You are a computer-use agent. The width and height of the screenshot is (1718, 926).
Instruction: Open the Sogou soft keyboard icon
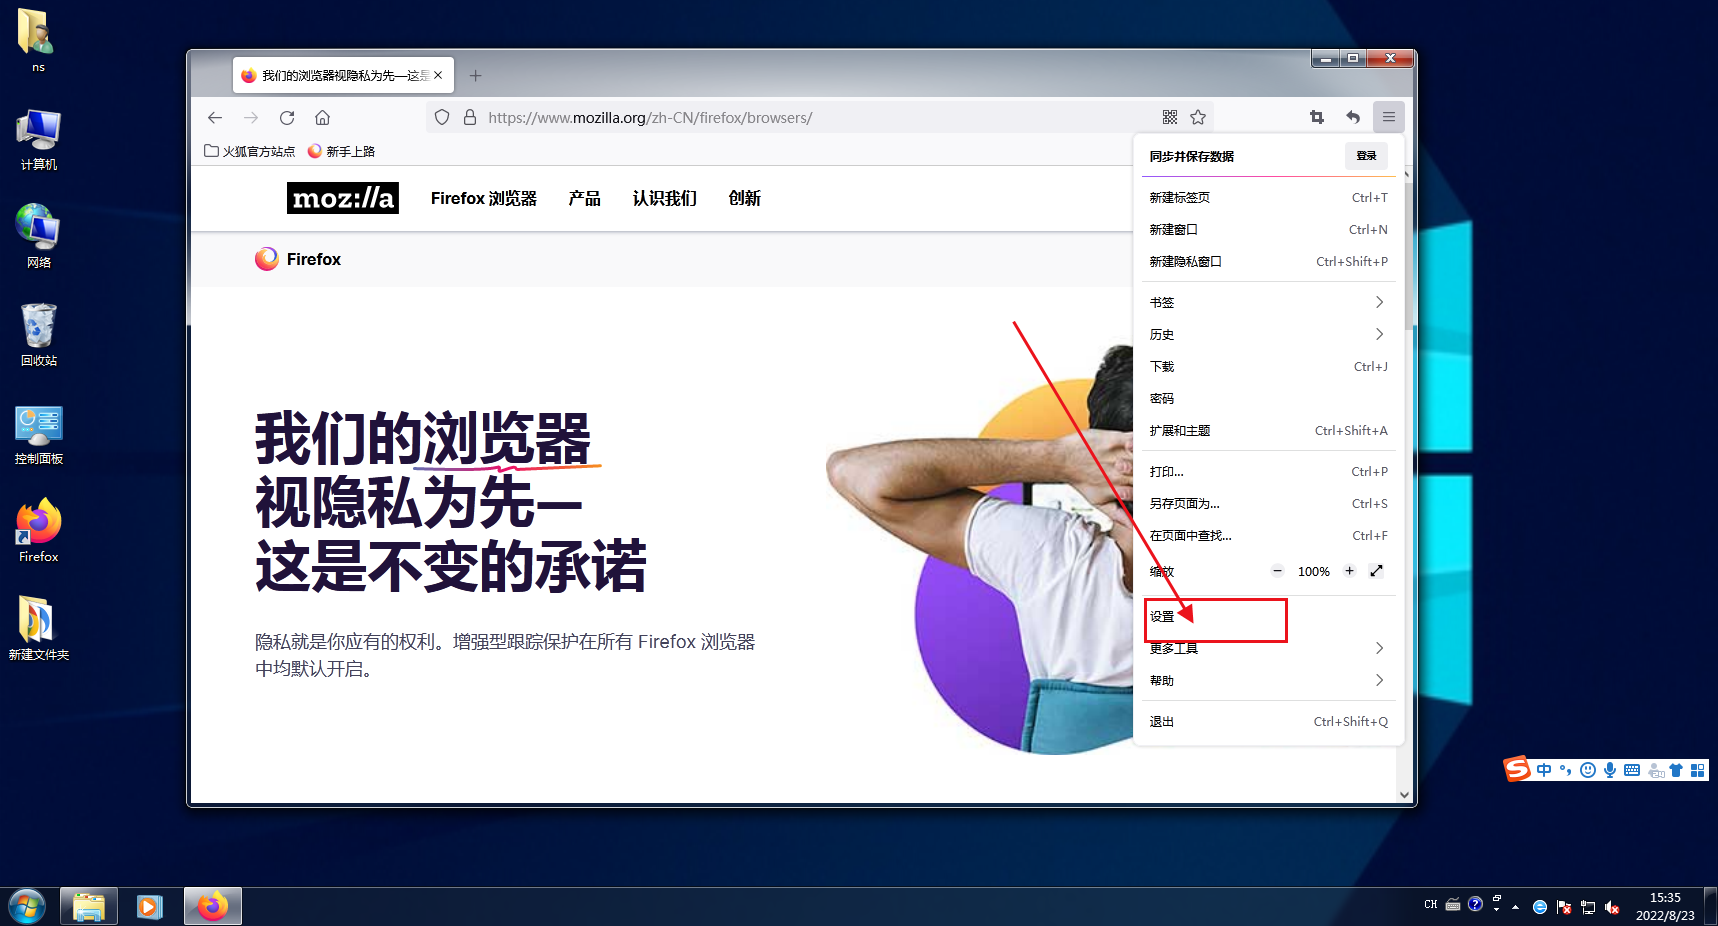point(1632,770)
